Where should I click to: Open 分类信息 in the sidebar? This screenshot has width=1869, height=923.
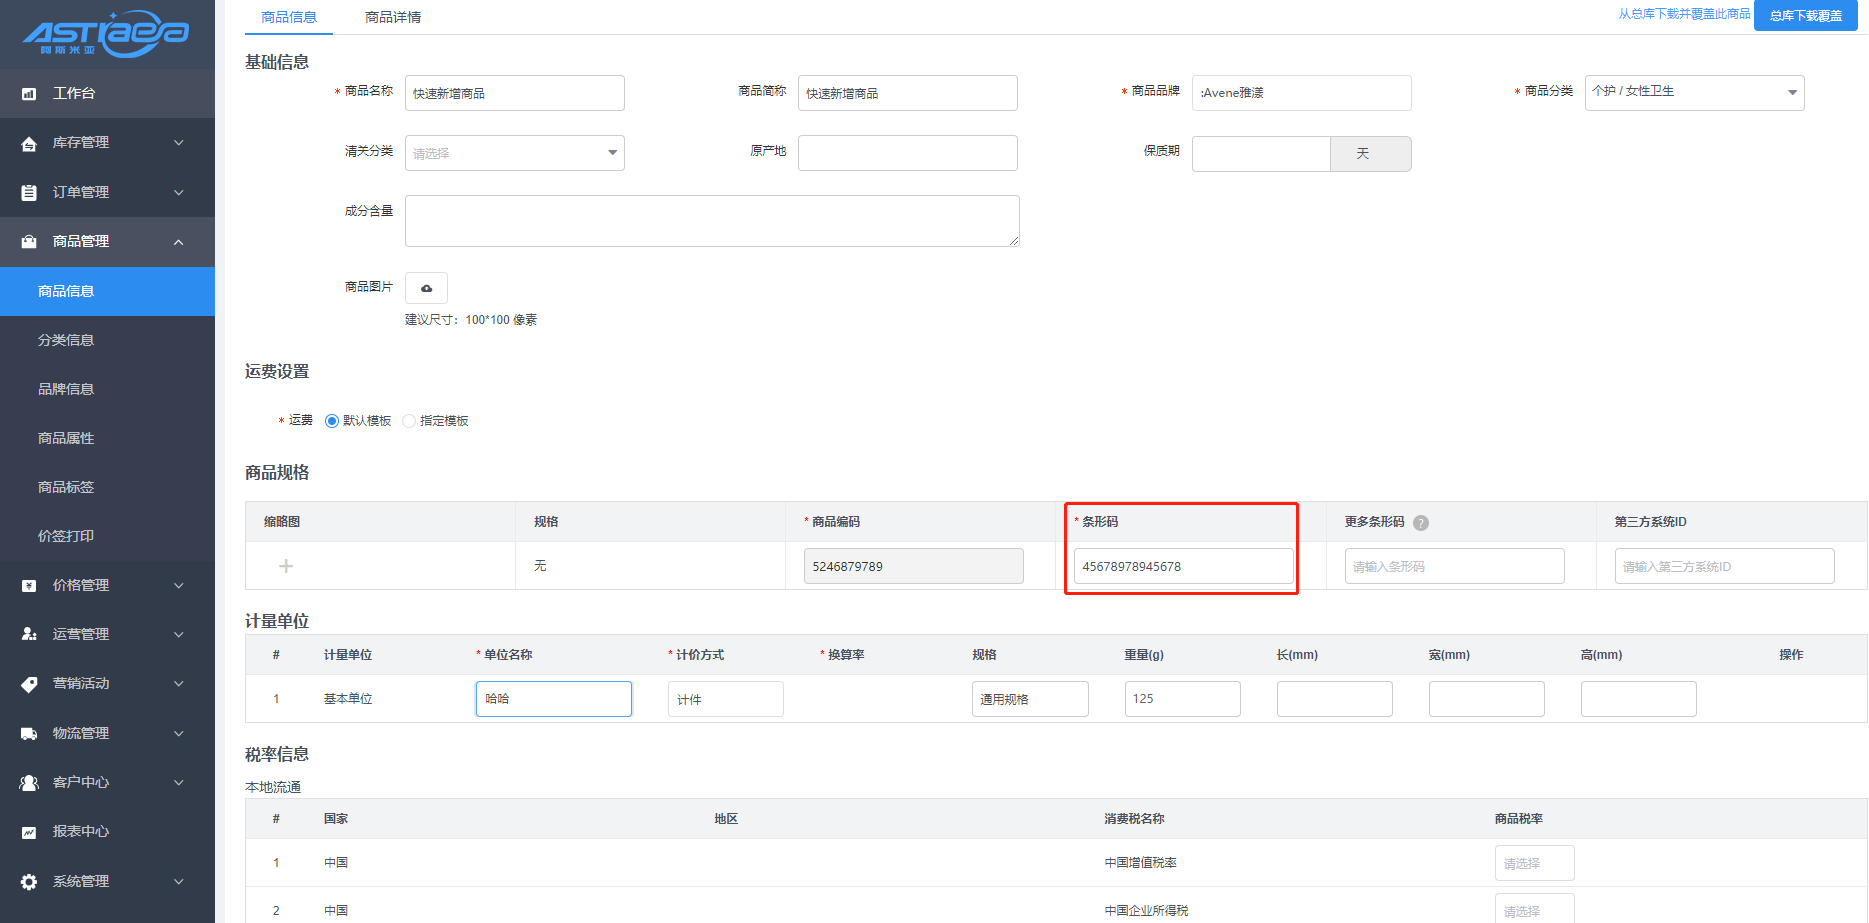tap(66, 340)
